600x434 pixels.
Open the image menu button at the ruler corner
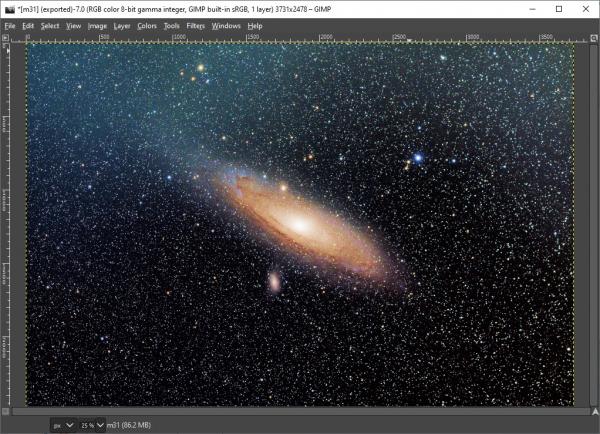coord(5,38)
